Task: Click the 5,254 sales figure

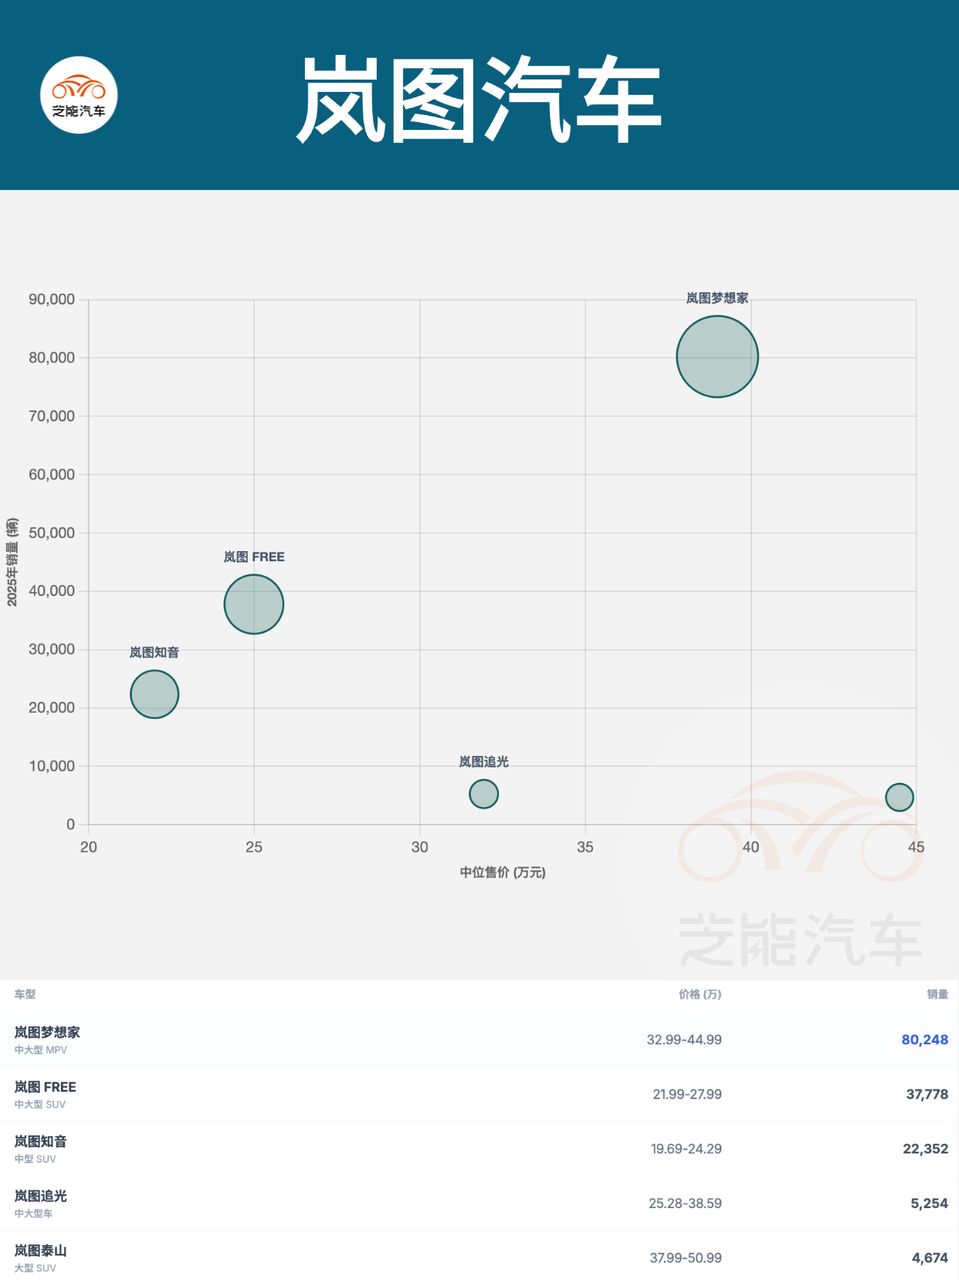Action: coord(929,1203)
